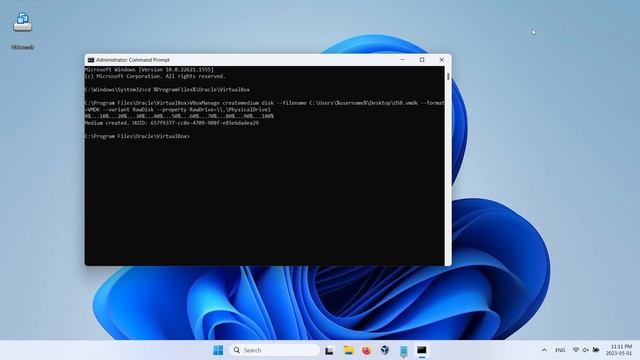This screenshot has width=640, height=360.
Task: Close the Administrator Command Prompt window
Action: [x=442, y=60]
